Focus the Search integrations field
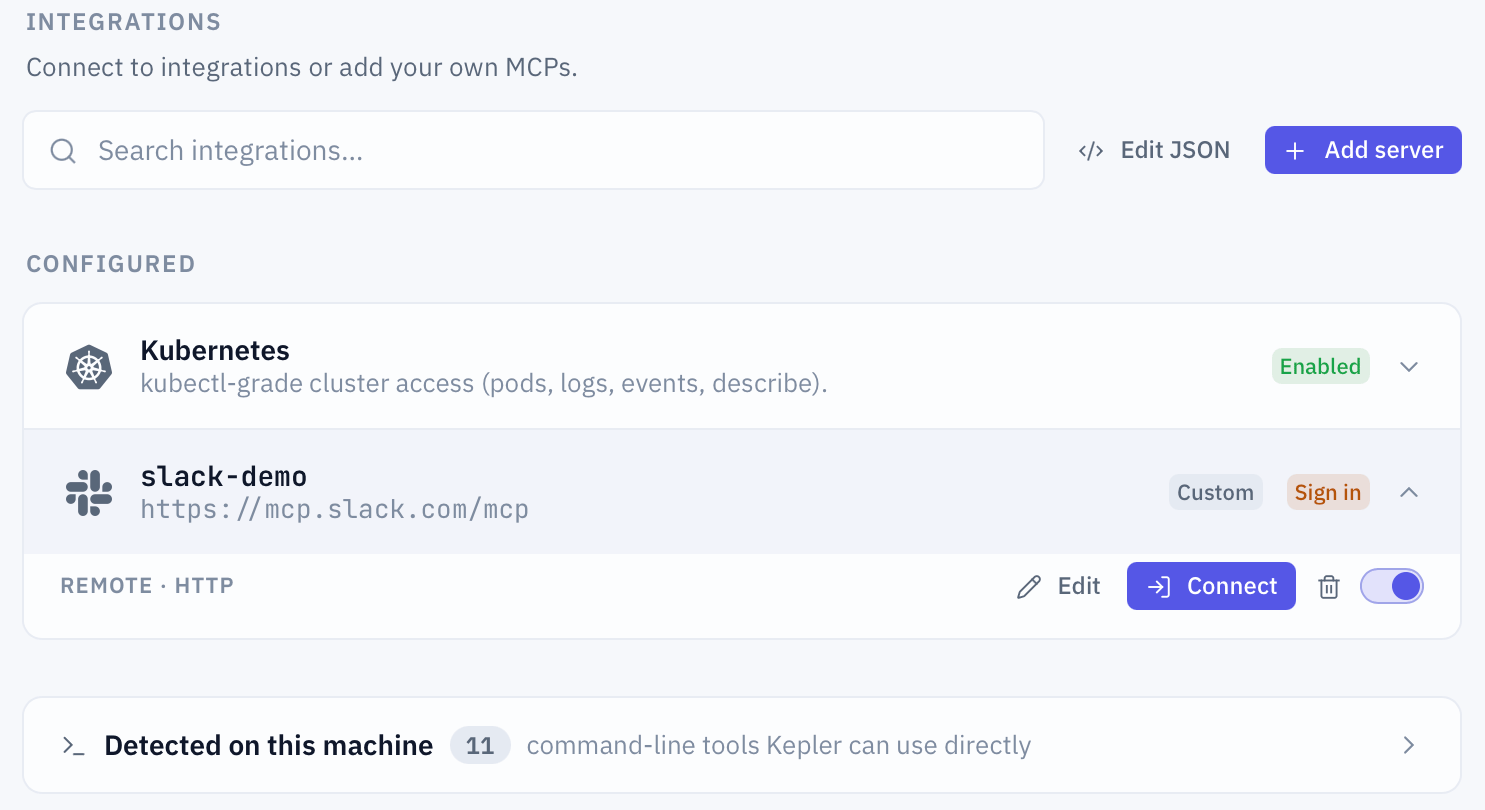The height and width of the screenshot is (810, 1485). pos(533,150)
